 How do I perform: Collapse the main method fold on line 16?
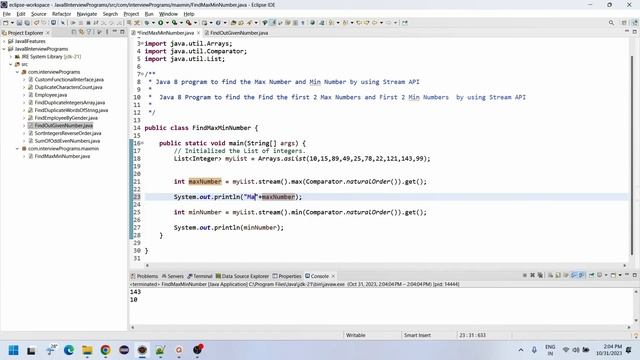(142, 143)
